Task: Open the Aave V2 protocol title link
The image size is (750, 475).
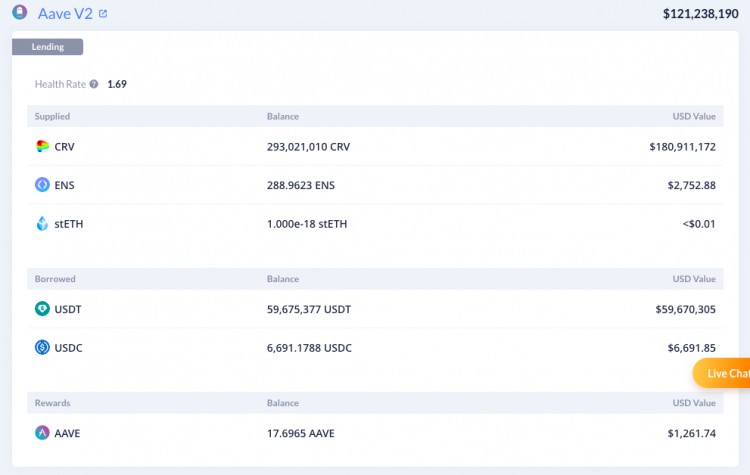Action: (66, 14)
